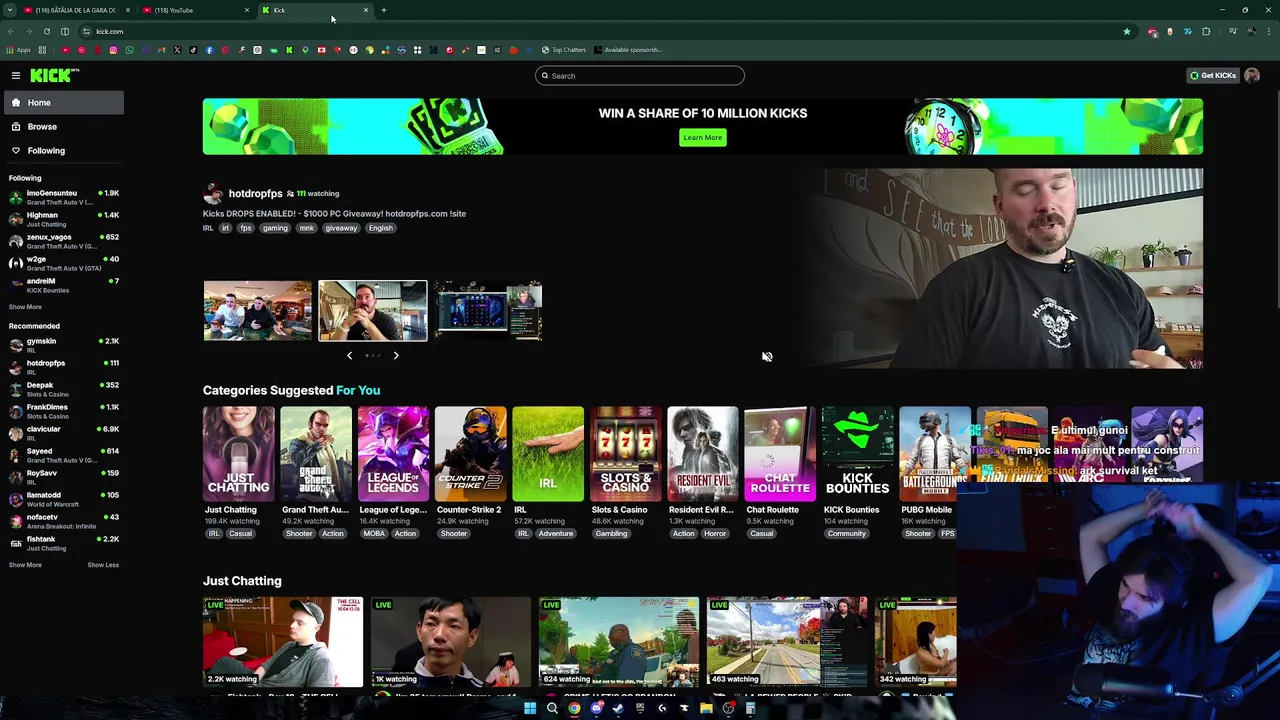Open Calculator from the taskbar

point(750,708)
